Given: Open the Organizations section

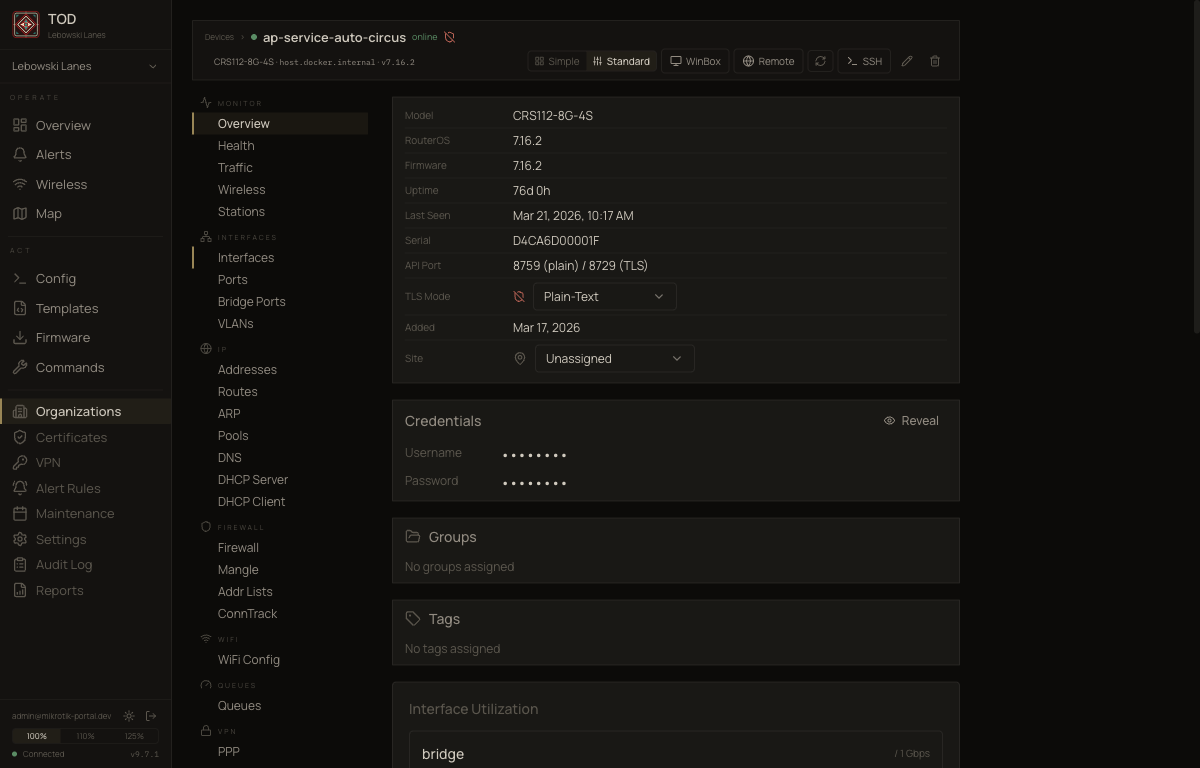Looking at the screenshot, I should (77, 411).
